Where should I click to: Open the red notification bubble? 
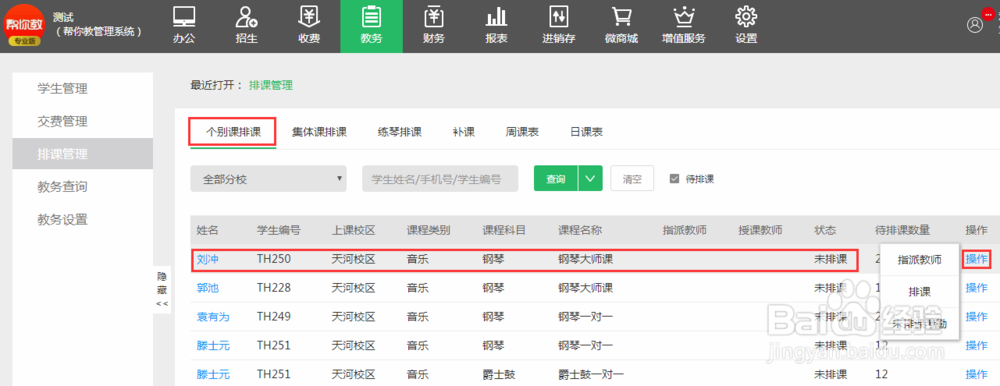coord(989,14)
